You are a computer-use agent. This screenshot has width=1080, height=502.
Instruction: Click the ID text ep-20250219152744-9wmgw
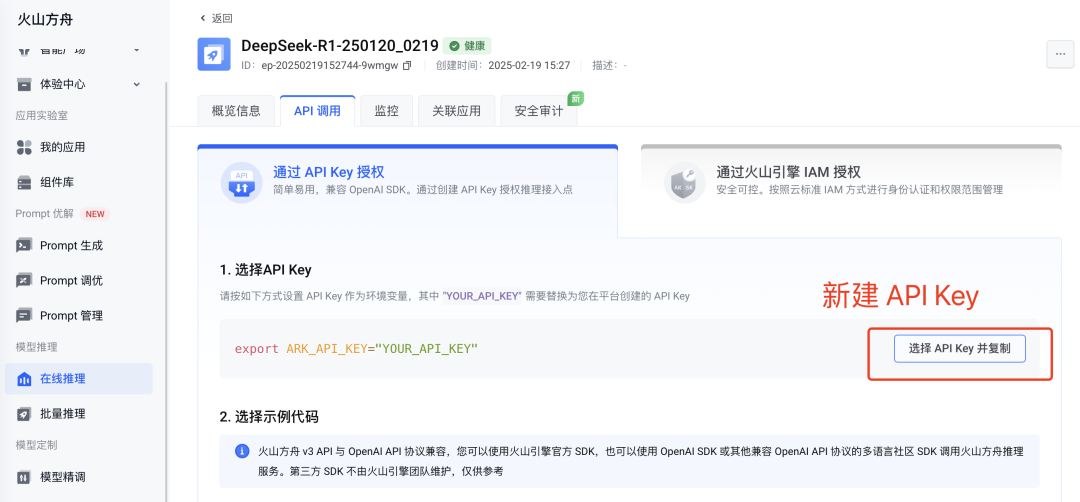329,65
